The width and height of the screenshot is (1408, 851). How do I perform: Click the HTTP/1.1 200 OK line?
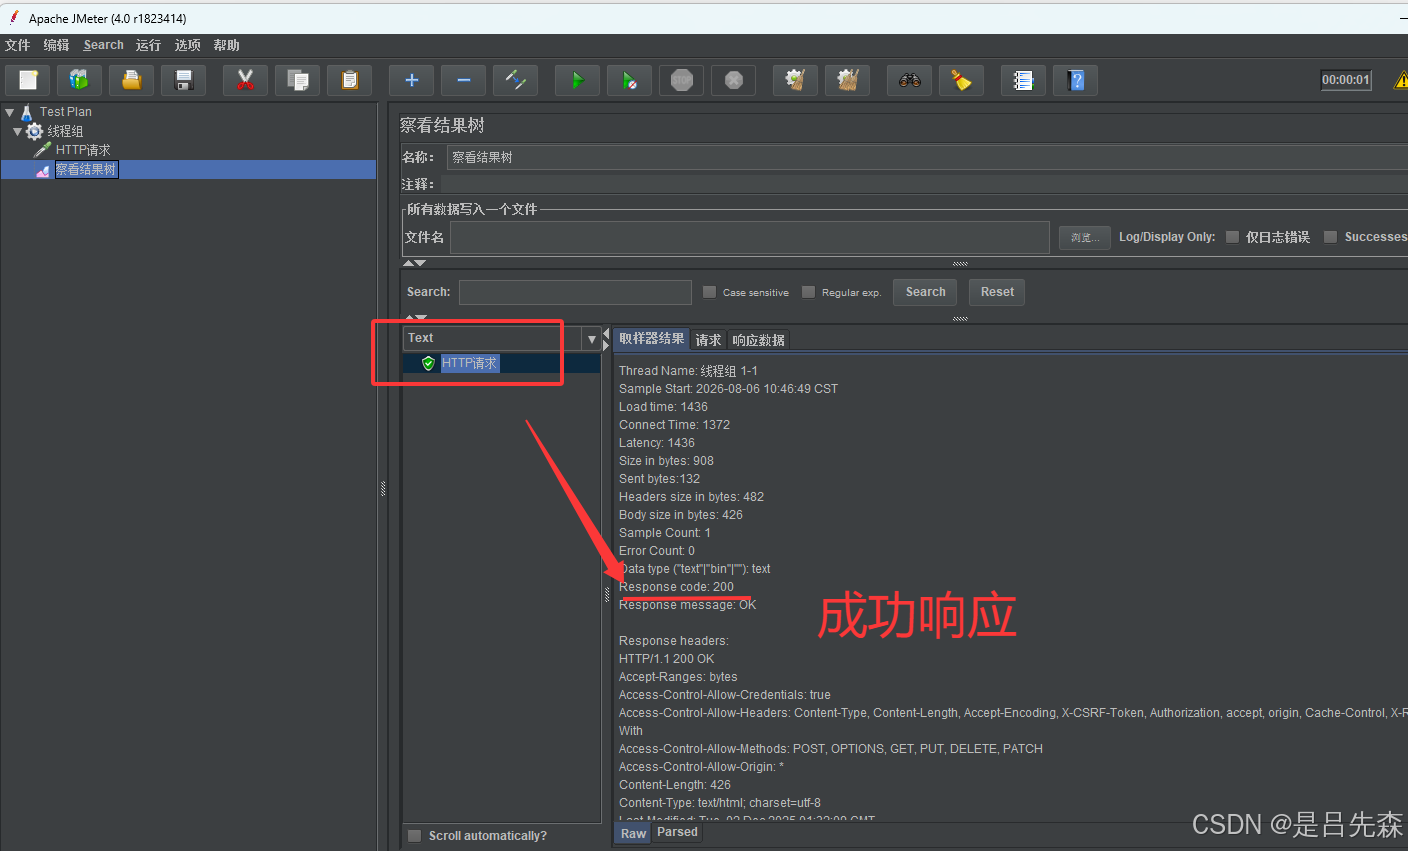tap(666, 659)
